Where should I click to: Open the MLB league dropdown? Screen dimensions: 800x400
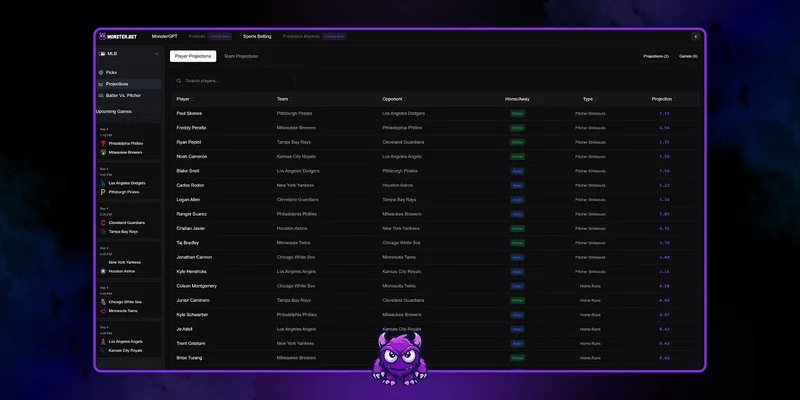point(129,54)
